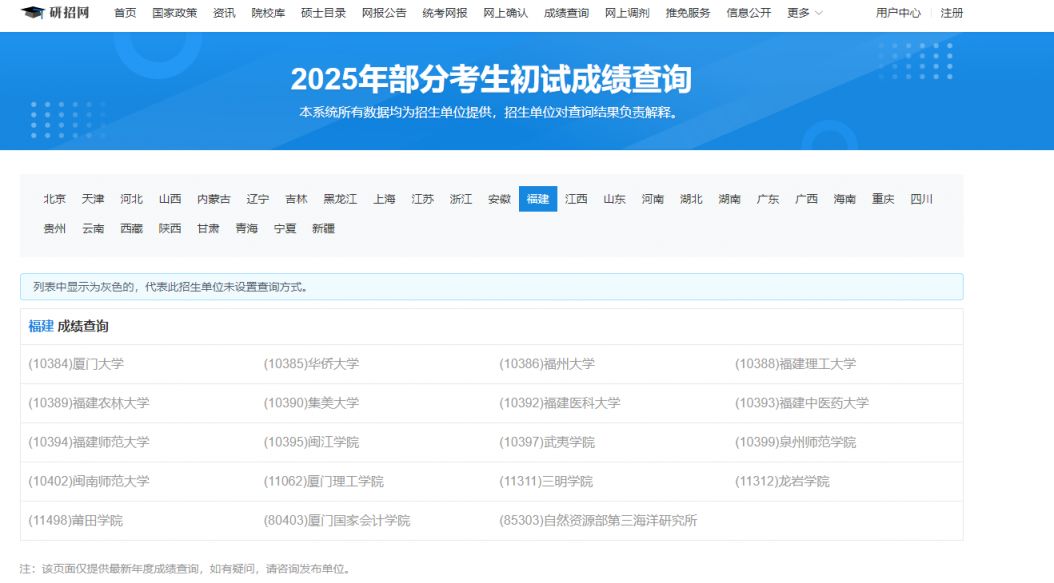Select the 天津 province tab
The width and height of the screenshot is (1054, 583).
coord(93,199)
